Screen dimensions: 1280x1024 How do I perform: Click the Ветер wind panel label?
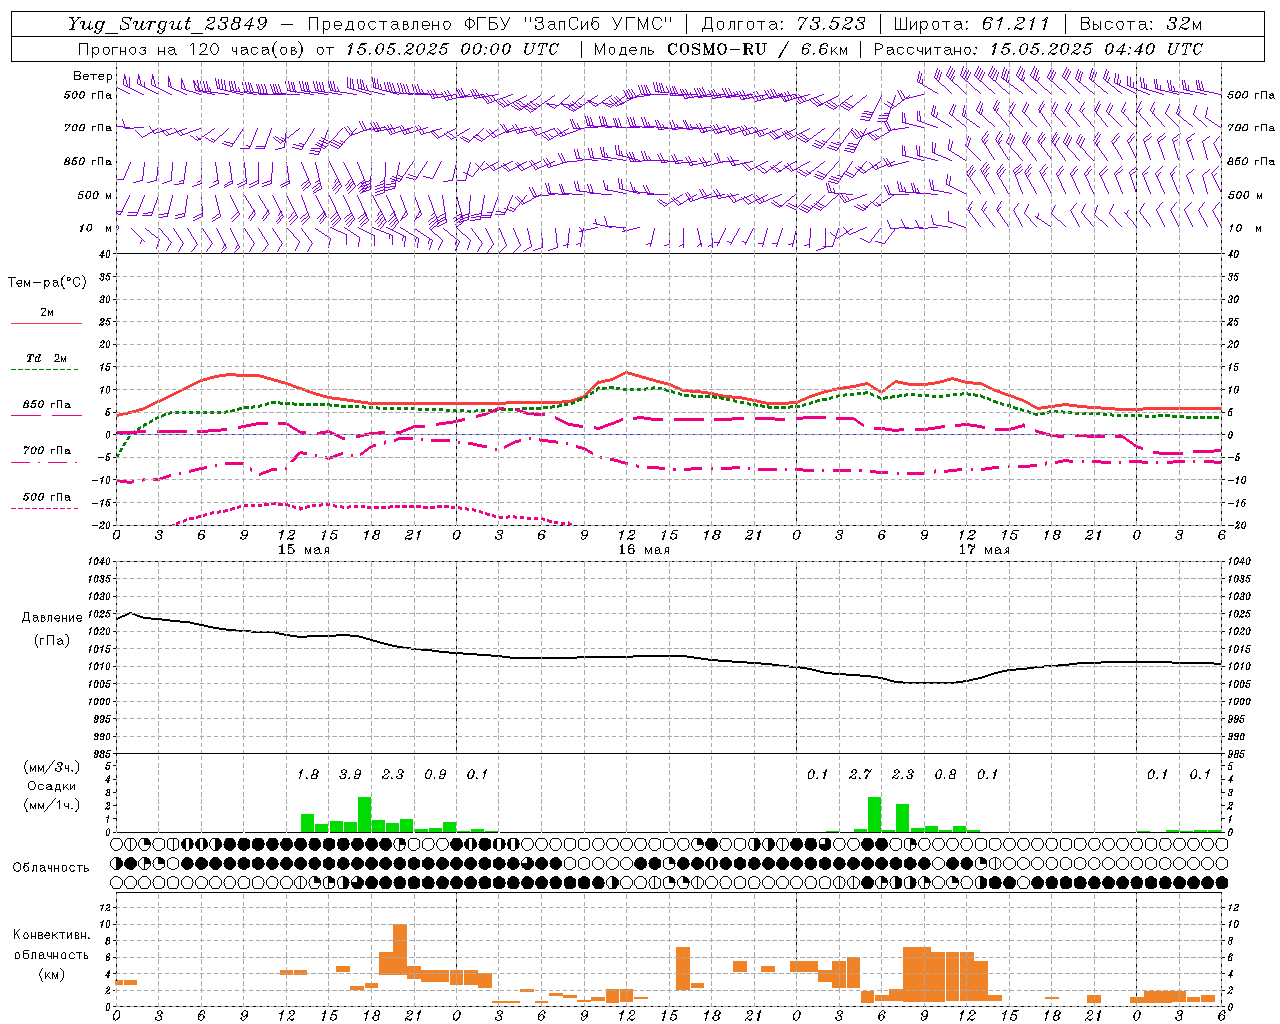coord(92,76)
